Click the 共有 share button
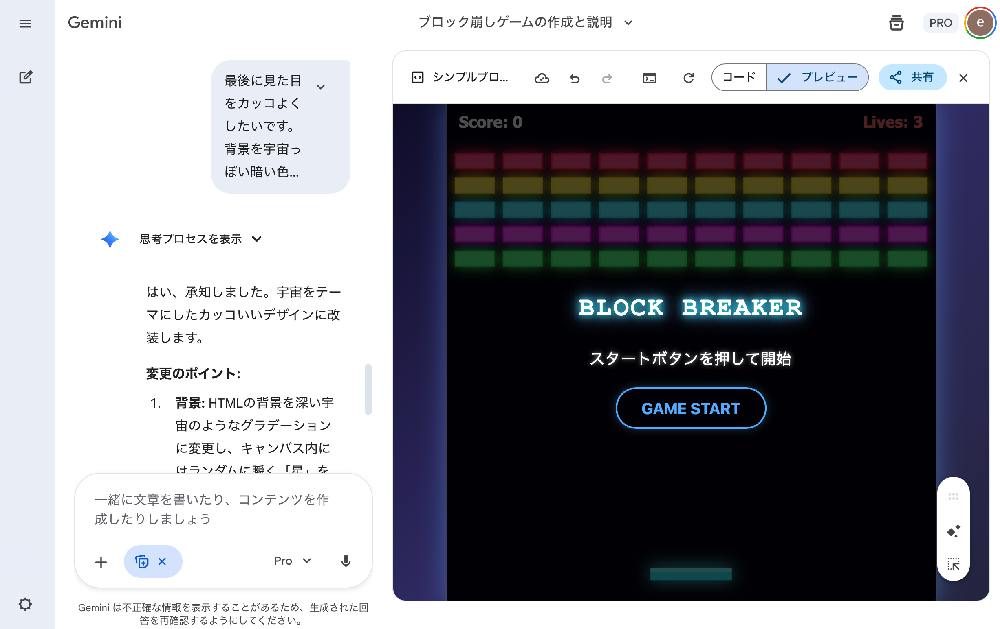Viewport: 1000px width, 629px height. 912,77
